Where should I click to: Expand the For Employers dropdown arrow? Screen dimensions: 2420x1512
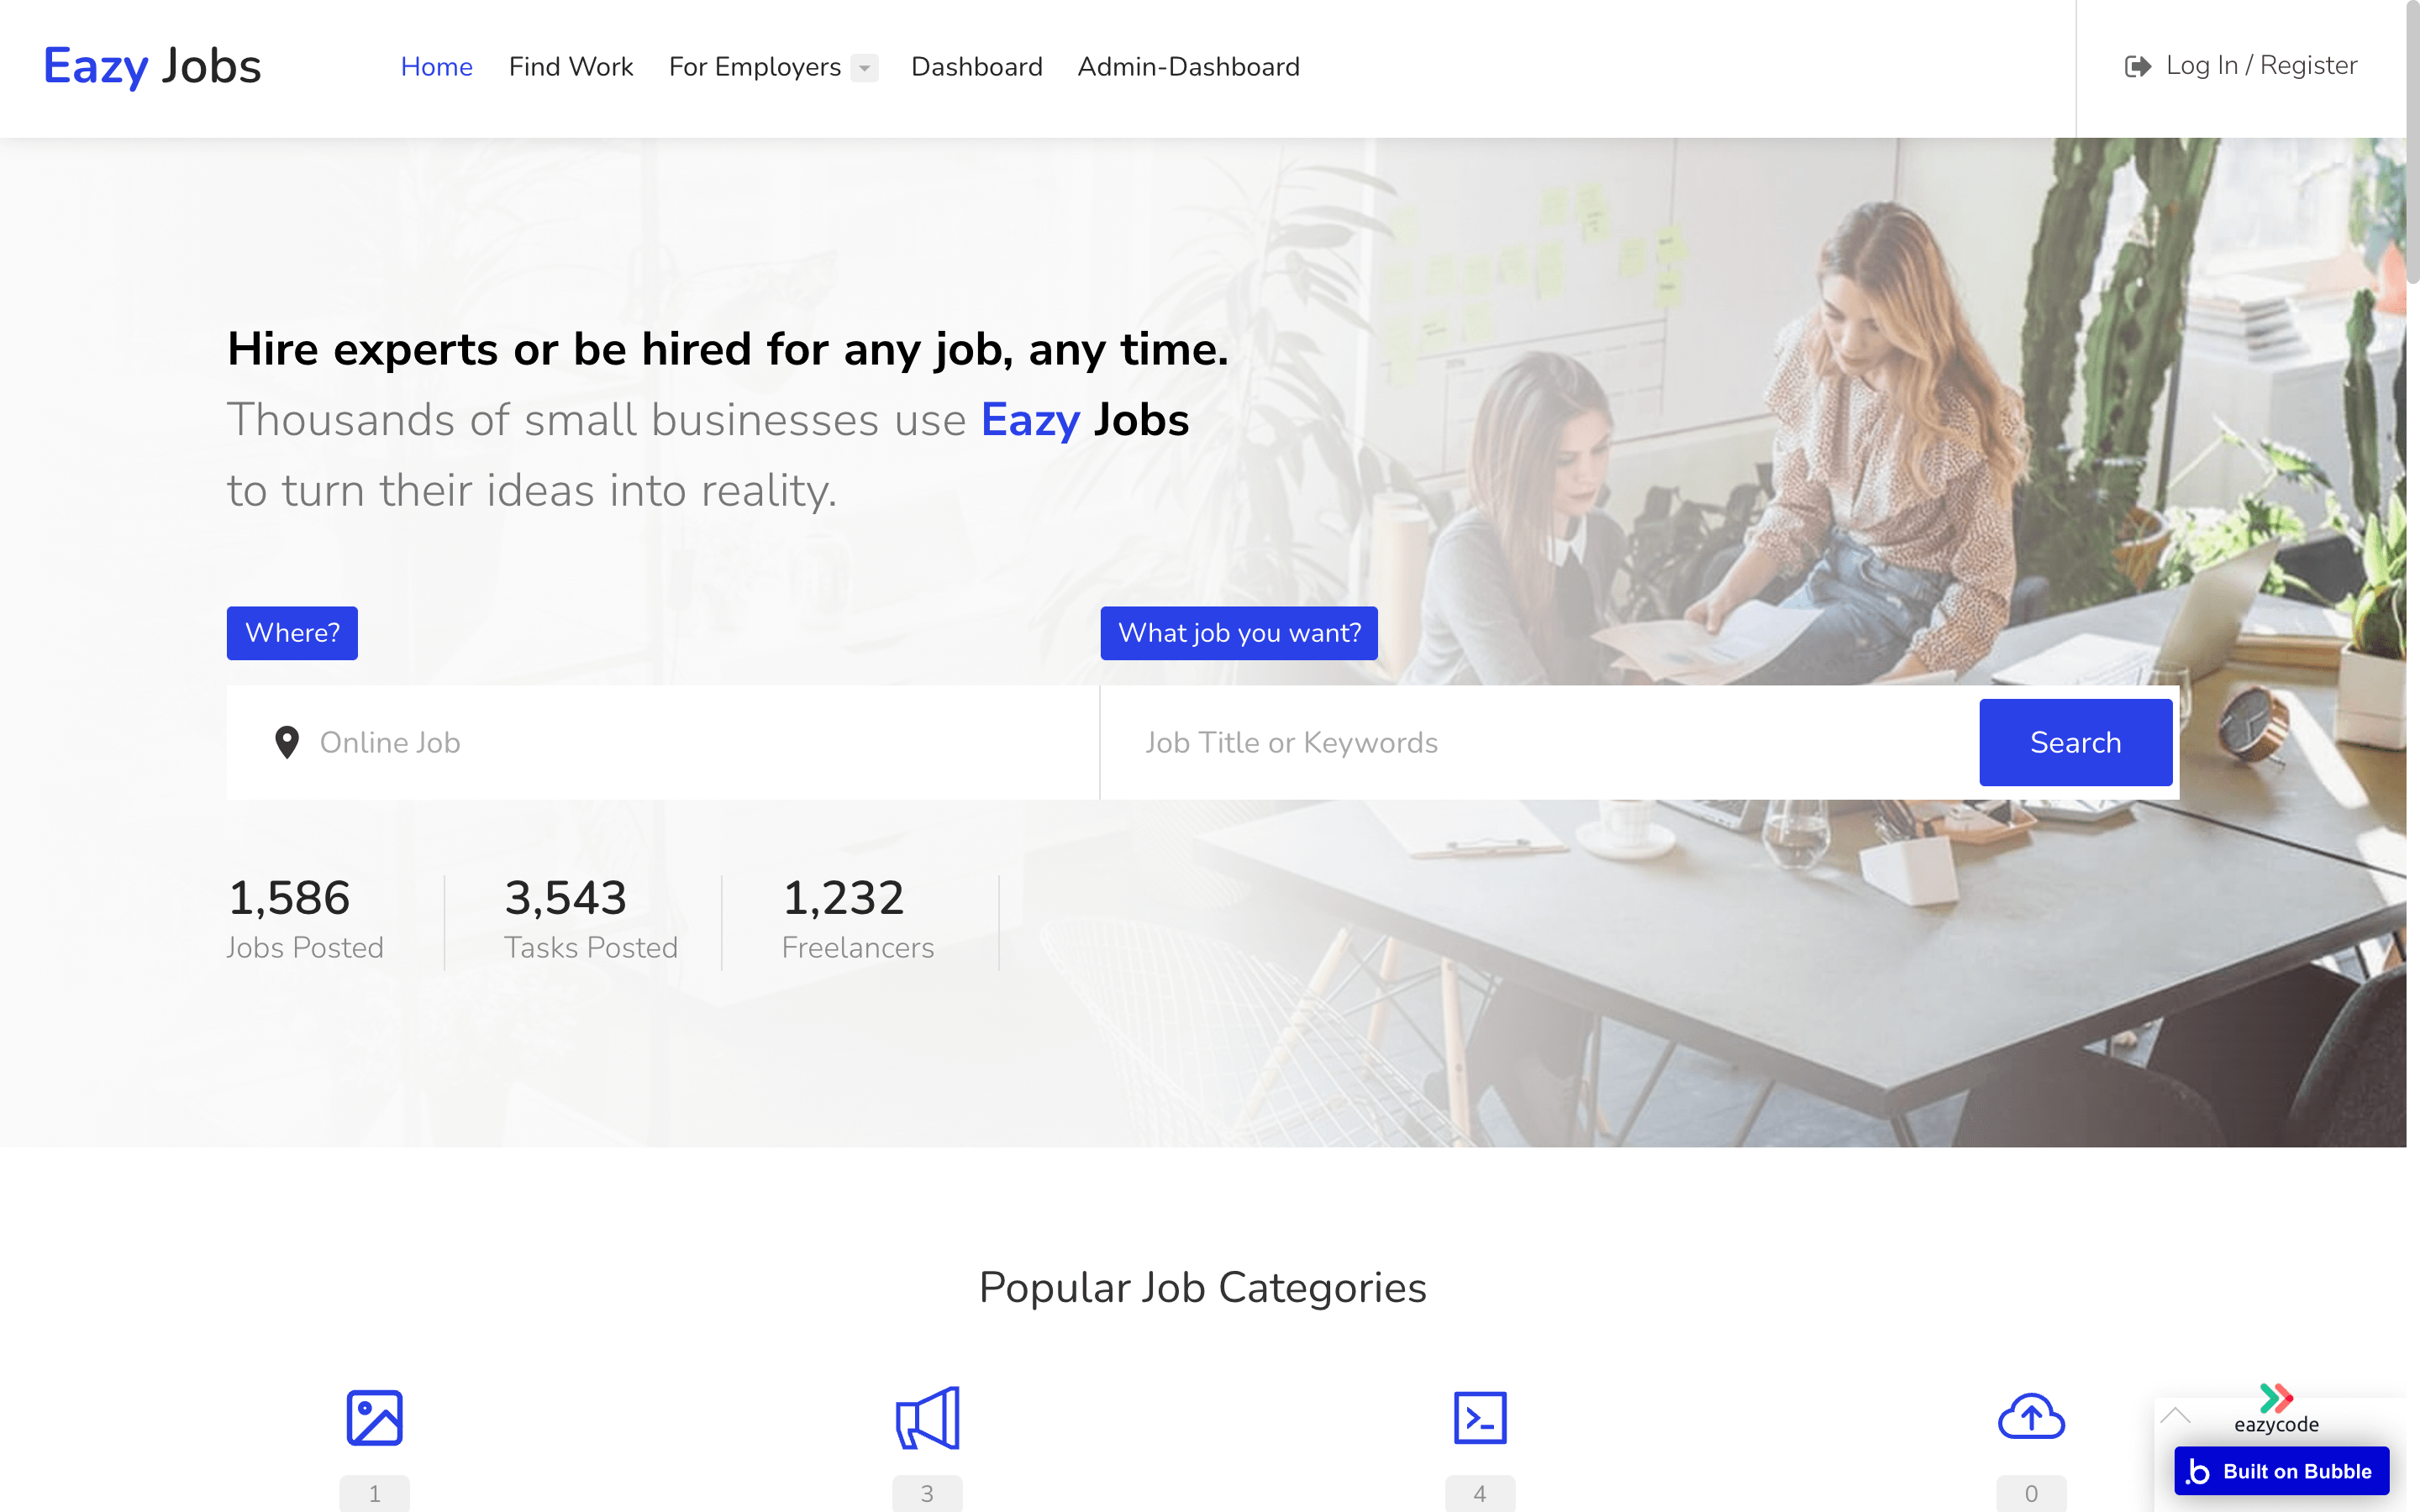tap(864, 67)
